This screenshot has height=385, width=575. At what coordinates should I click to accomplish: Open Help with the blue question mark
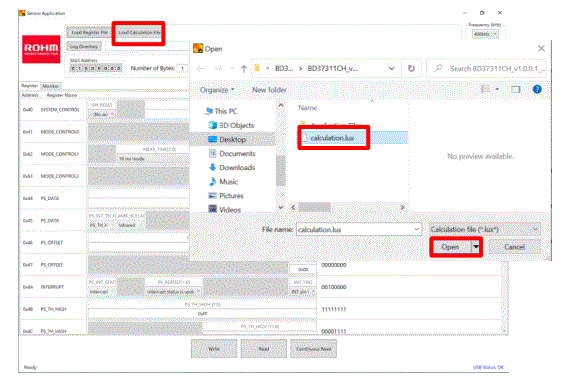tap(537, 89)
